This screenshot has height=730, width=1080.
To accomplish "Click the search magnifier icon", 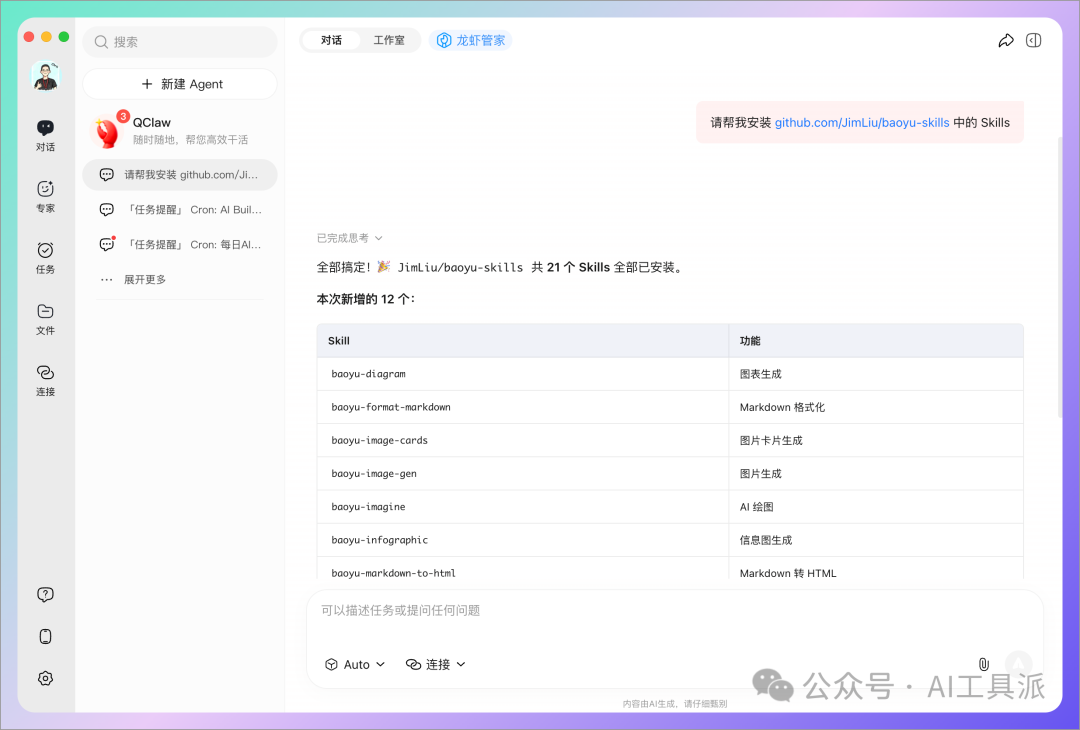I will tap(101, 42).
